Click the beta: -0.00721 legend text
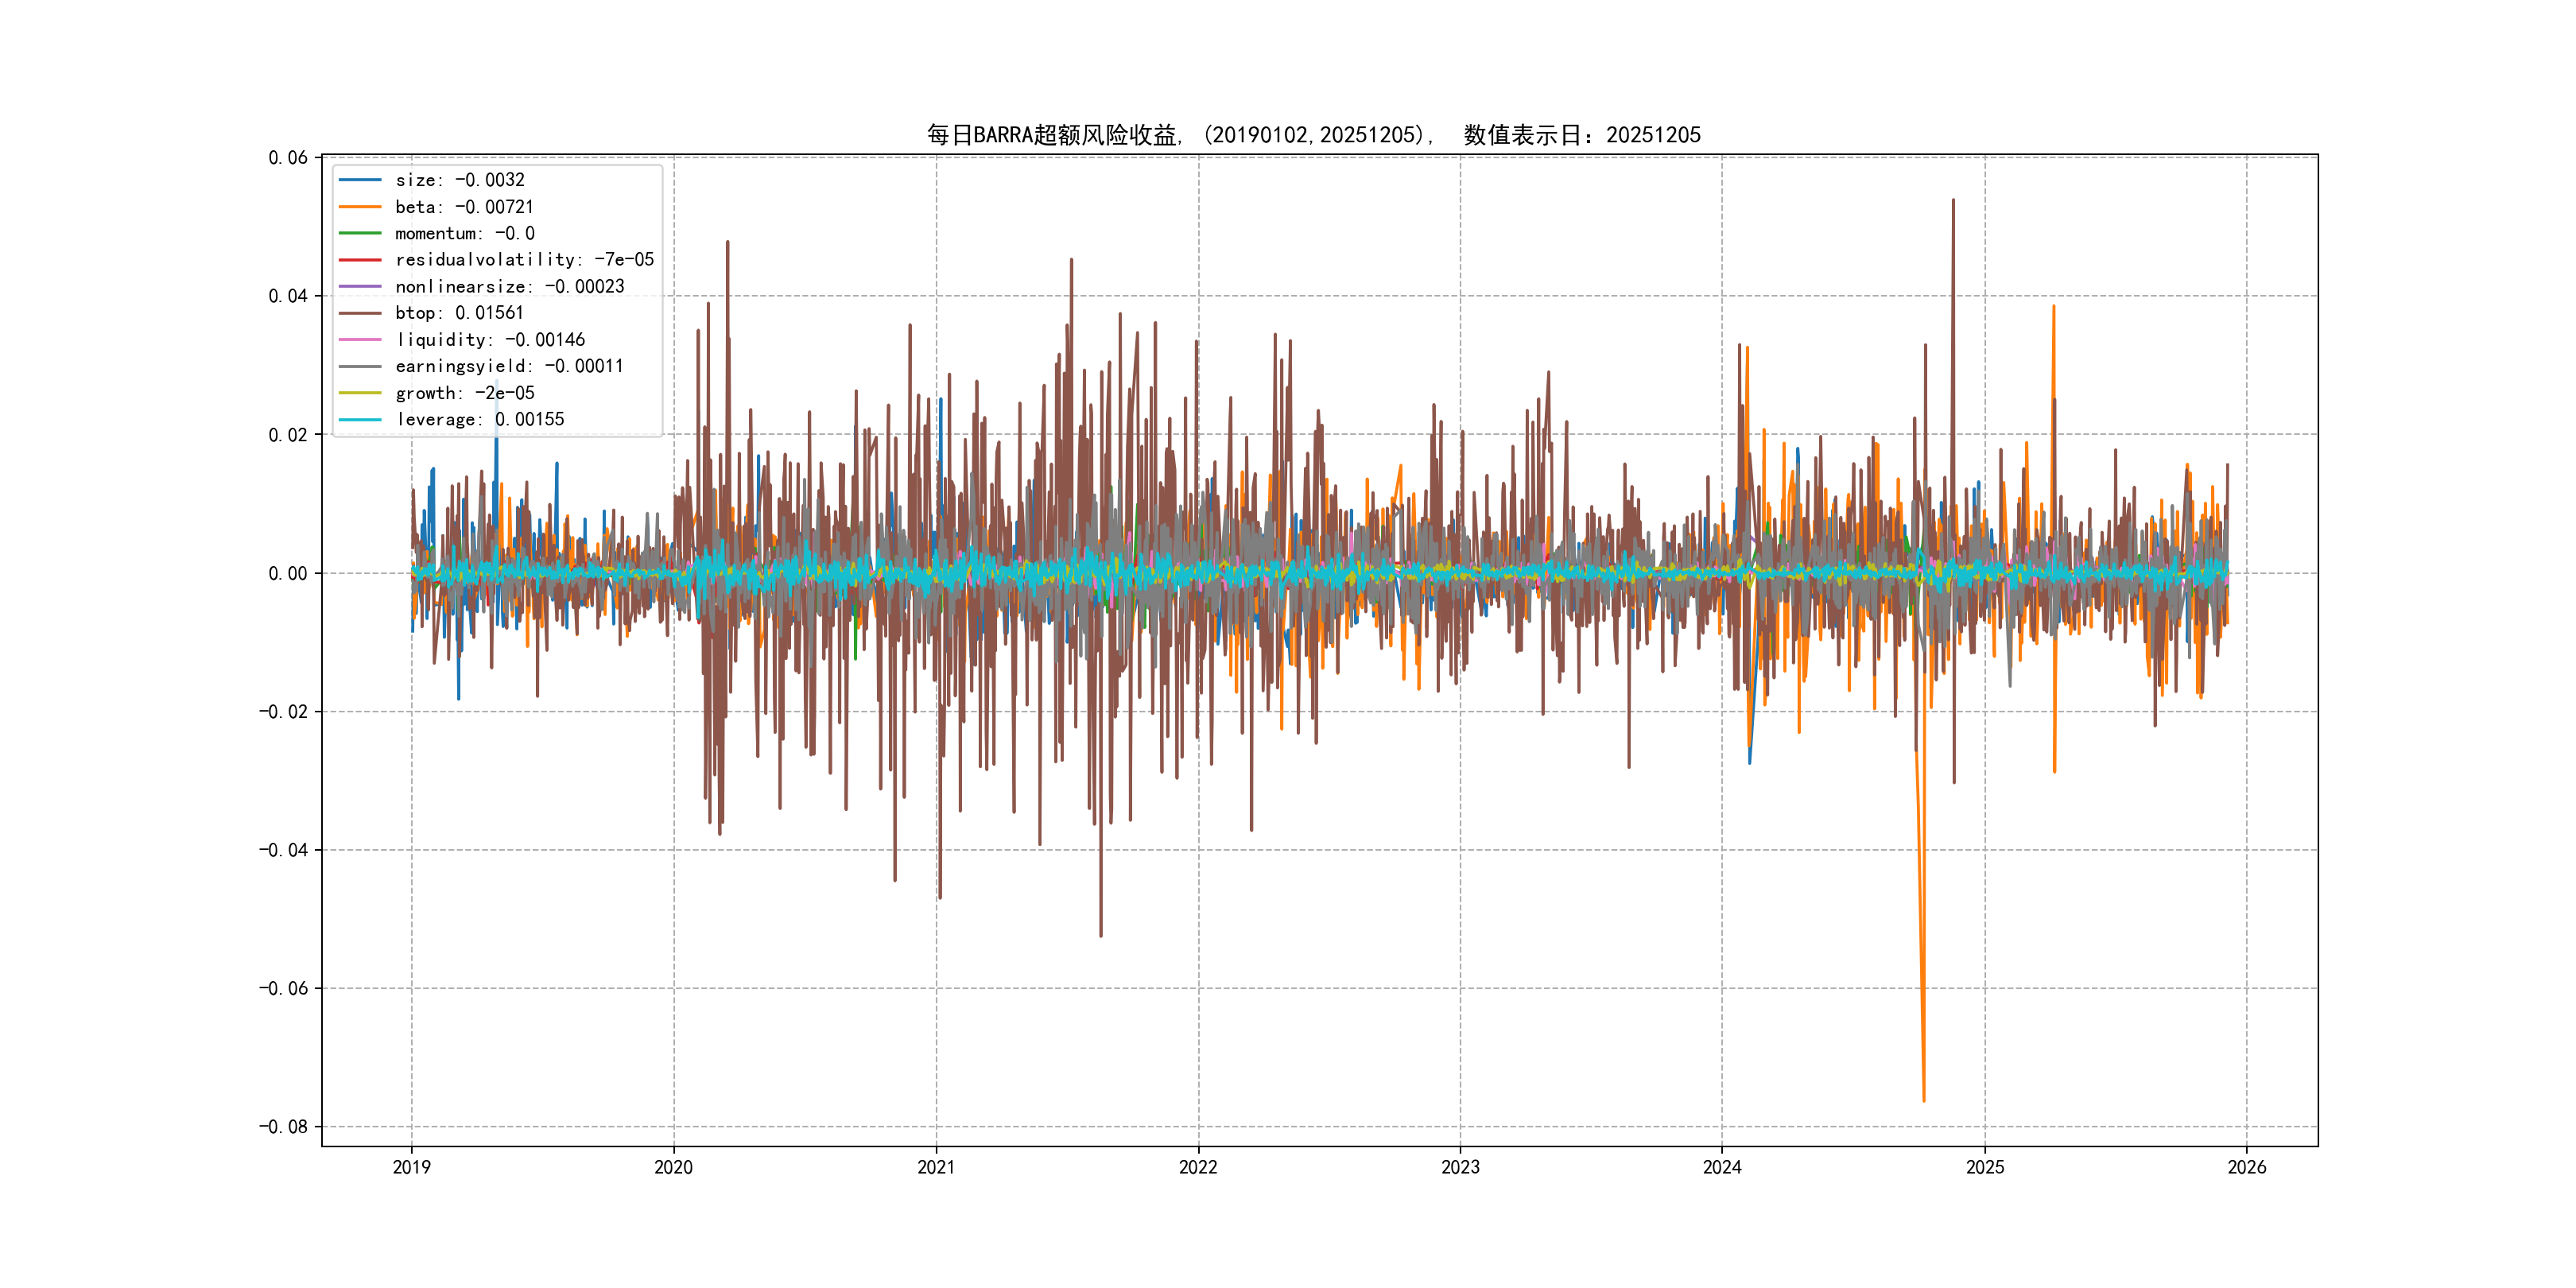Image resolution: width=2576 pixels, height=1288 pixels. (464, 207)
